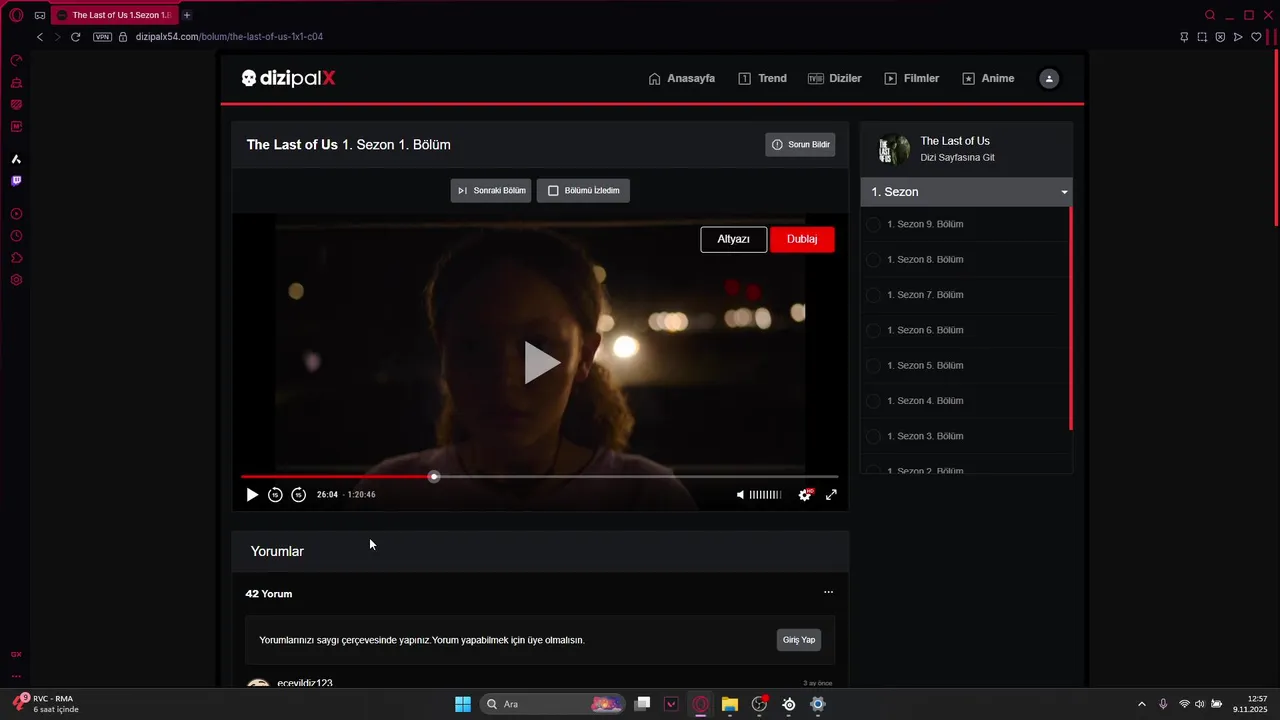1280x720 pixels.
Task: Mark 1. Sezon 3. Bölüm circle as watched
Action: tap(873, 436)
